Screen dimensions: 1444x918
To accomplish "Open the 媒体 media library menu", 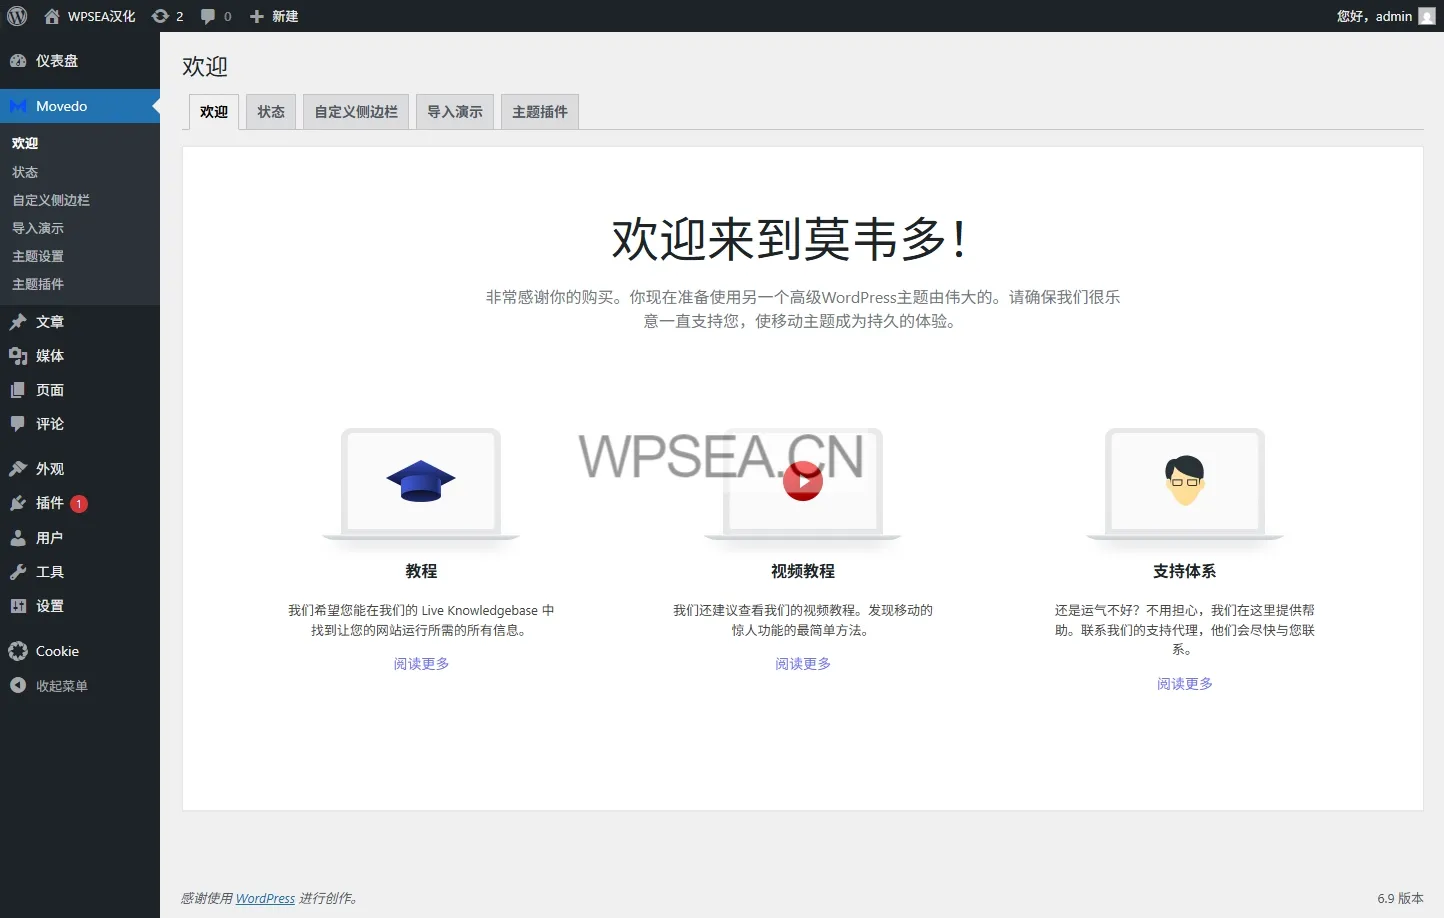I will pos(50,356).
